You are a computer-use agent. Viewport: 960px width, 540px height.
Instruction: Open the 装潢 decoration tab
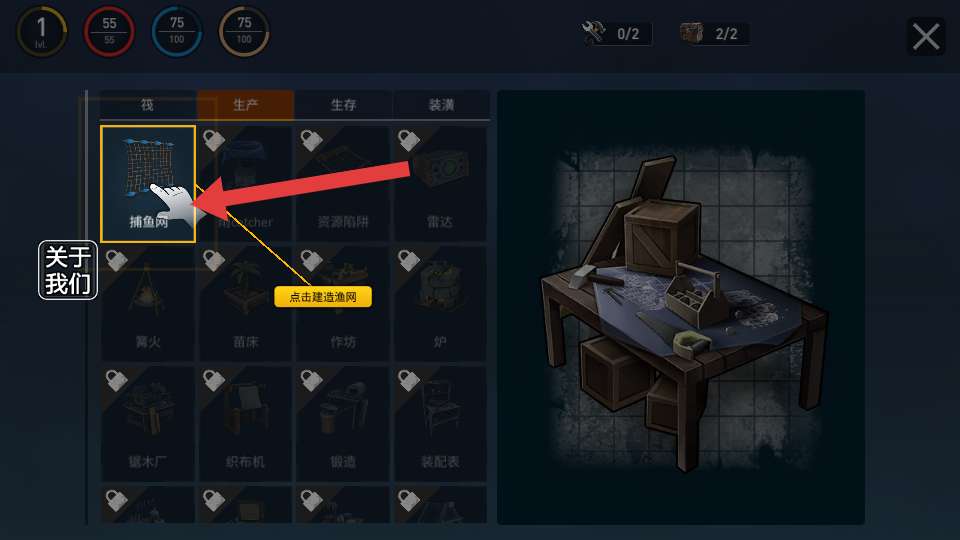[x=441, y=105]
